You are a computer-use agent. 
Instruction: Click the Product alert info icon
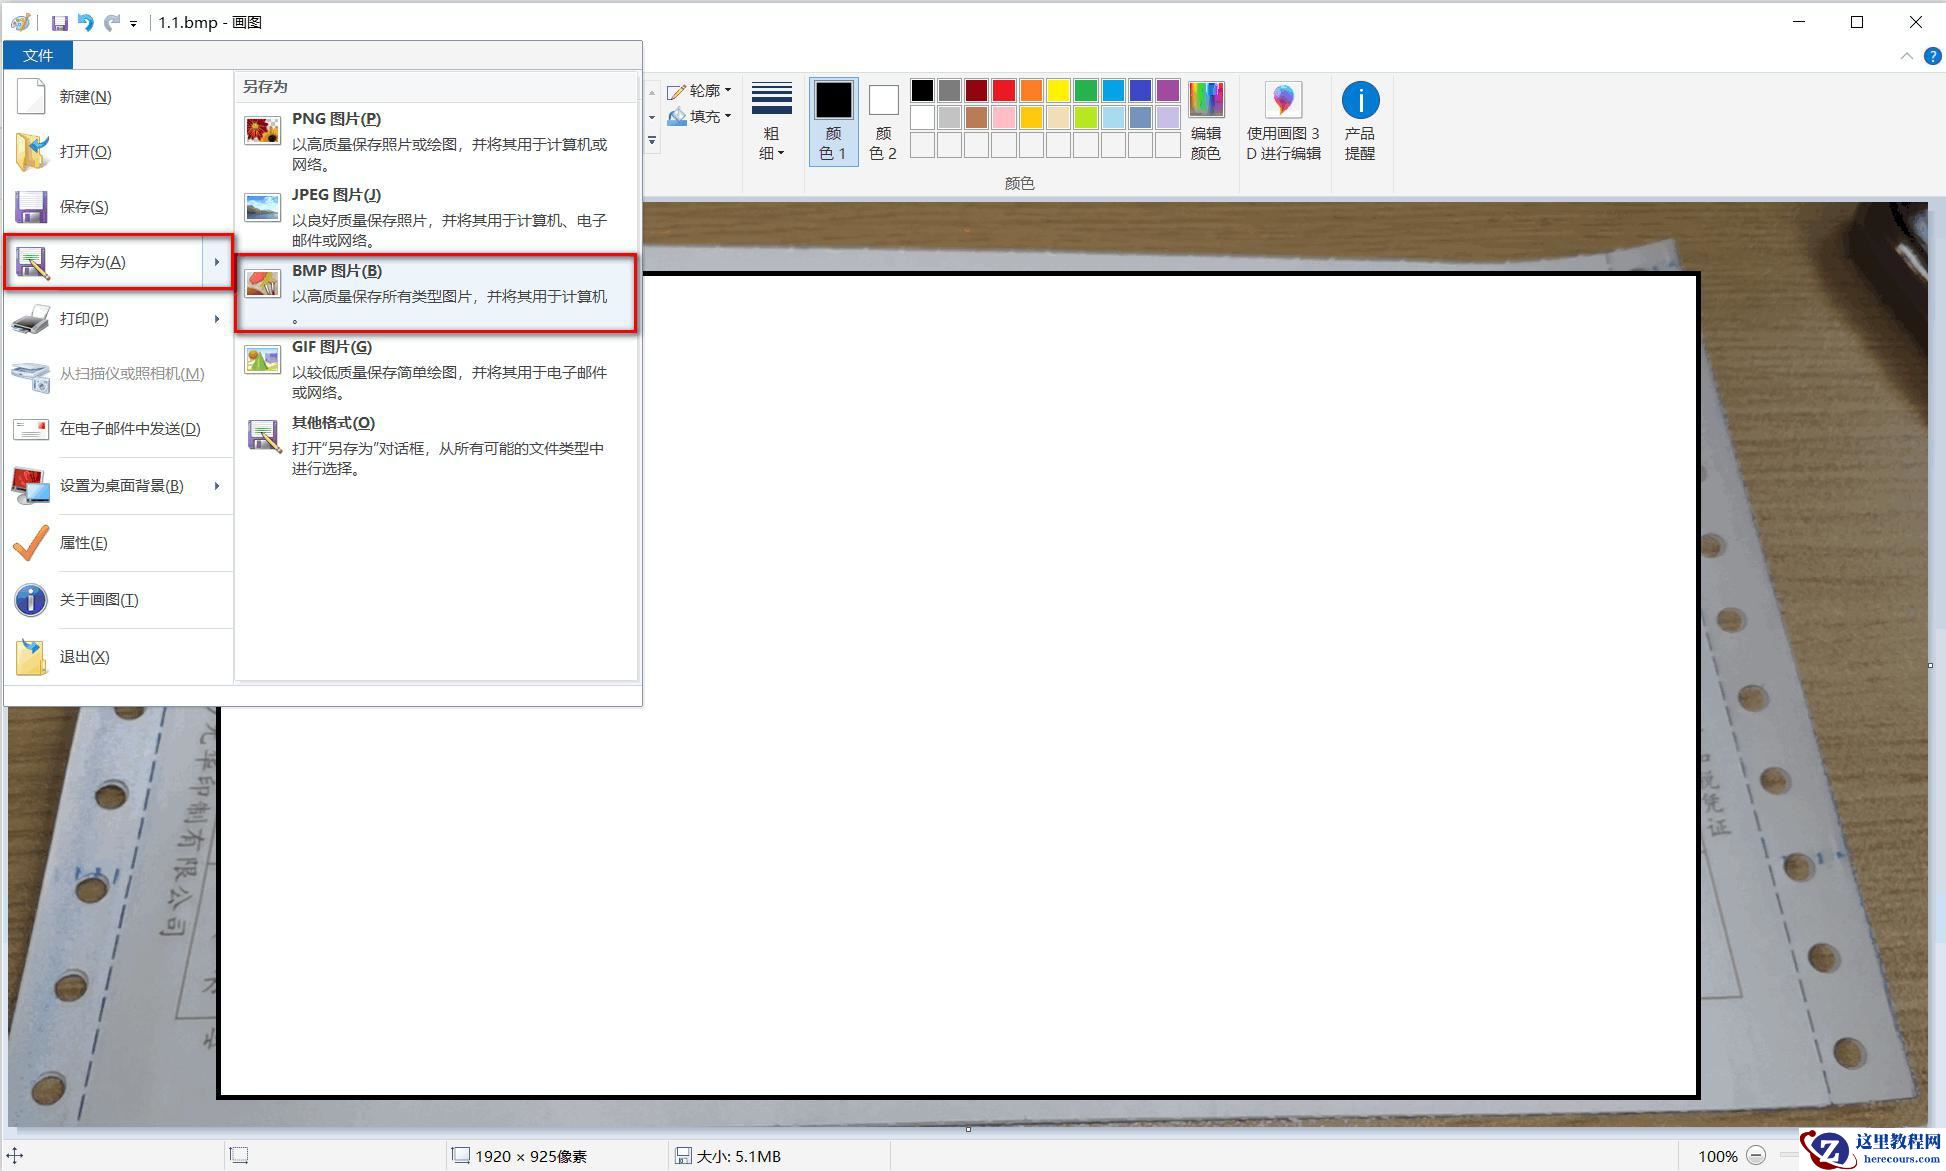tap(1359, 101)
